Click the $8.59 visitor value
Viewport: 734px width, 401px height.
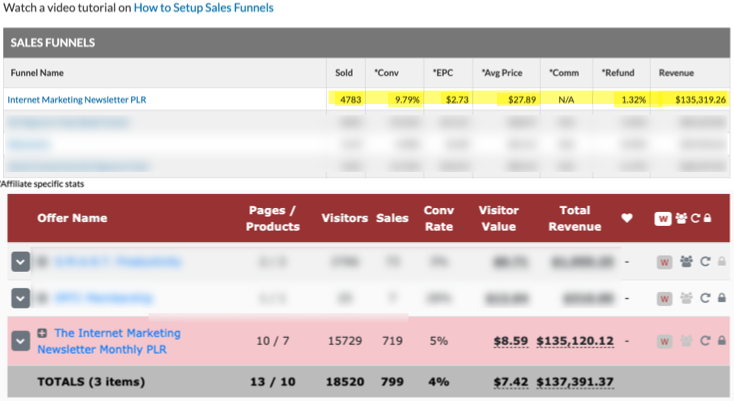click(x=511, y=341)
